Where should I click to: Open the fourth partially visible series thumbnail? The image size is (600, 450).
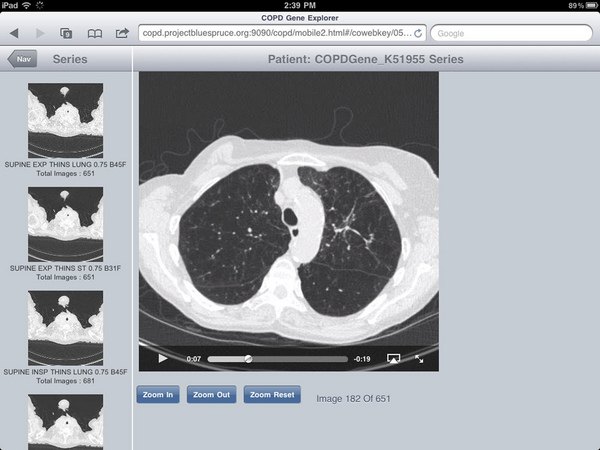point(65,422)
